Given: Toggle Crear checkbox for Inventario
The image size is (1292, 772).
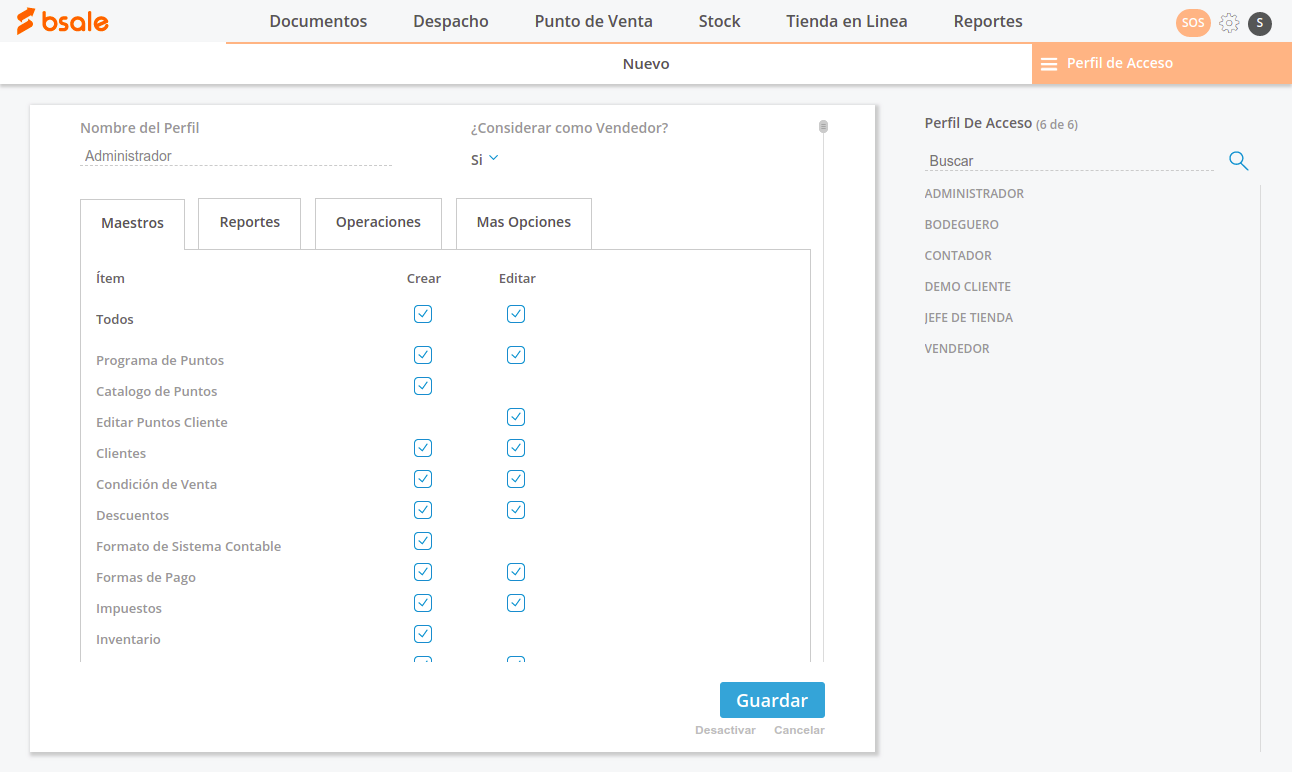Looking at the screenshot, I should click(x=423, y=634).
